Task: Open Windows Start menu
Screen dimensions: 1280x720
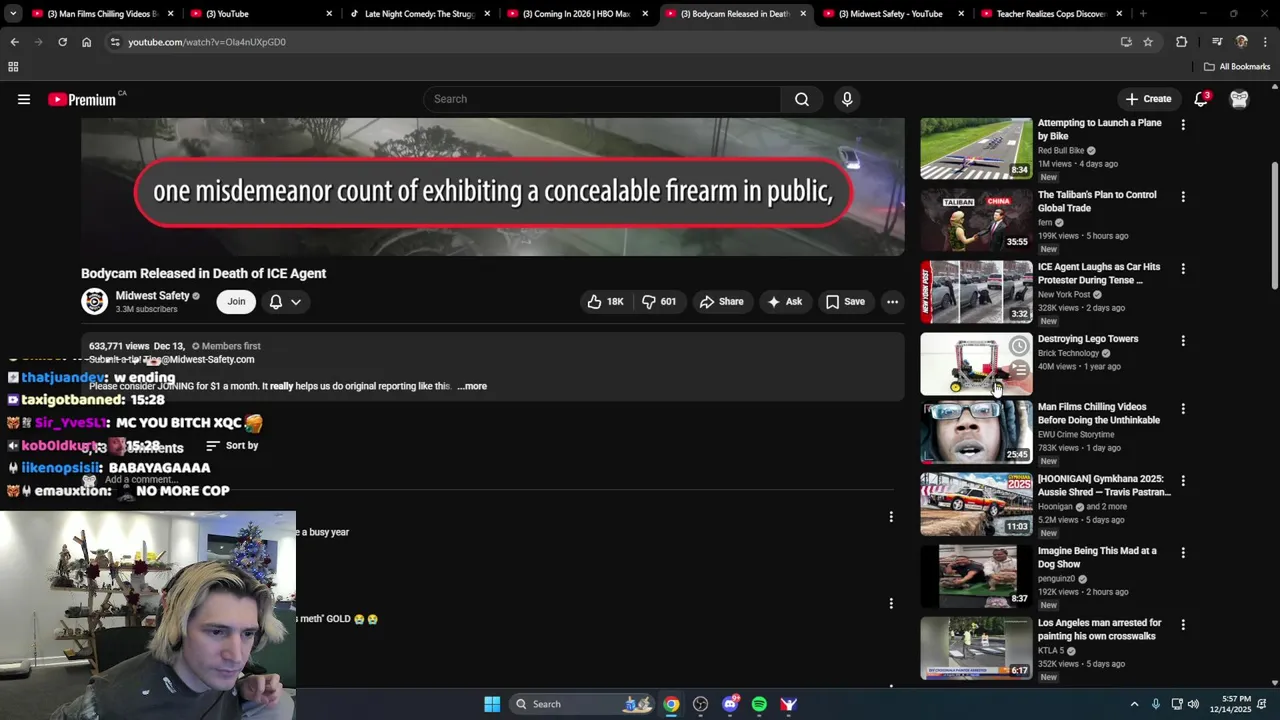Action: [x=492, y=704]
